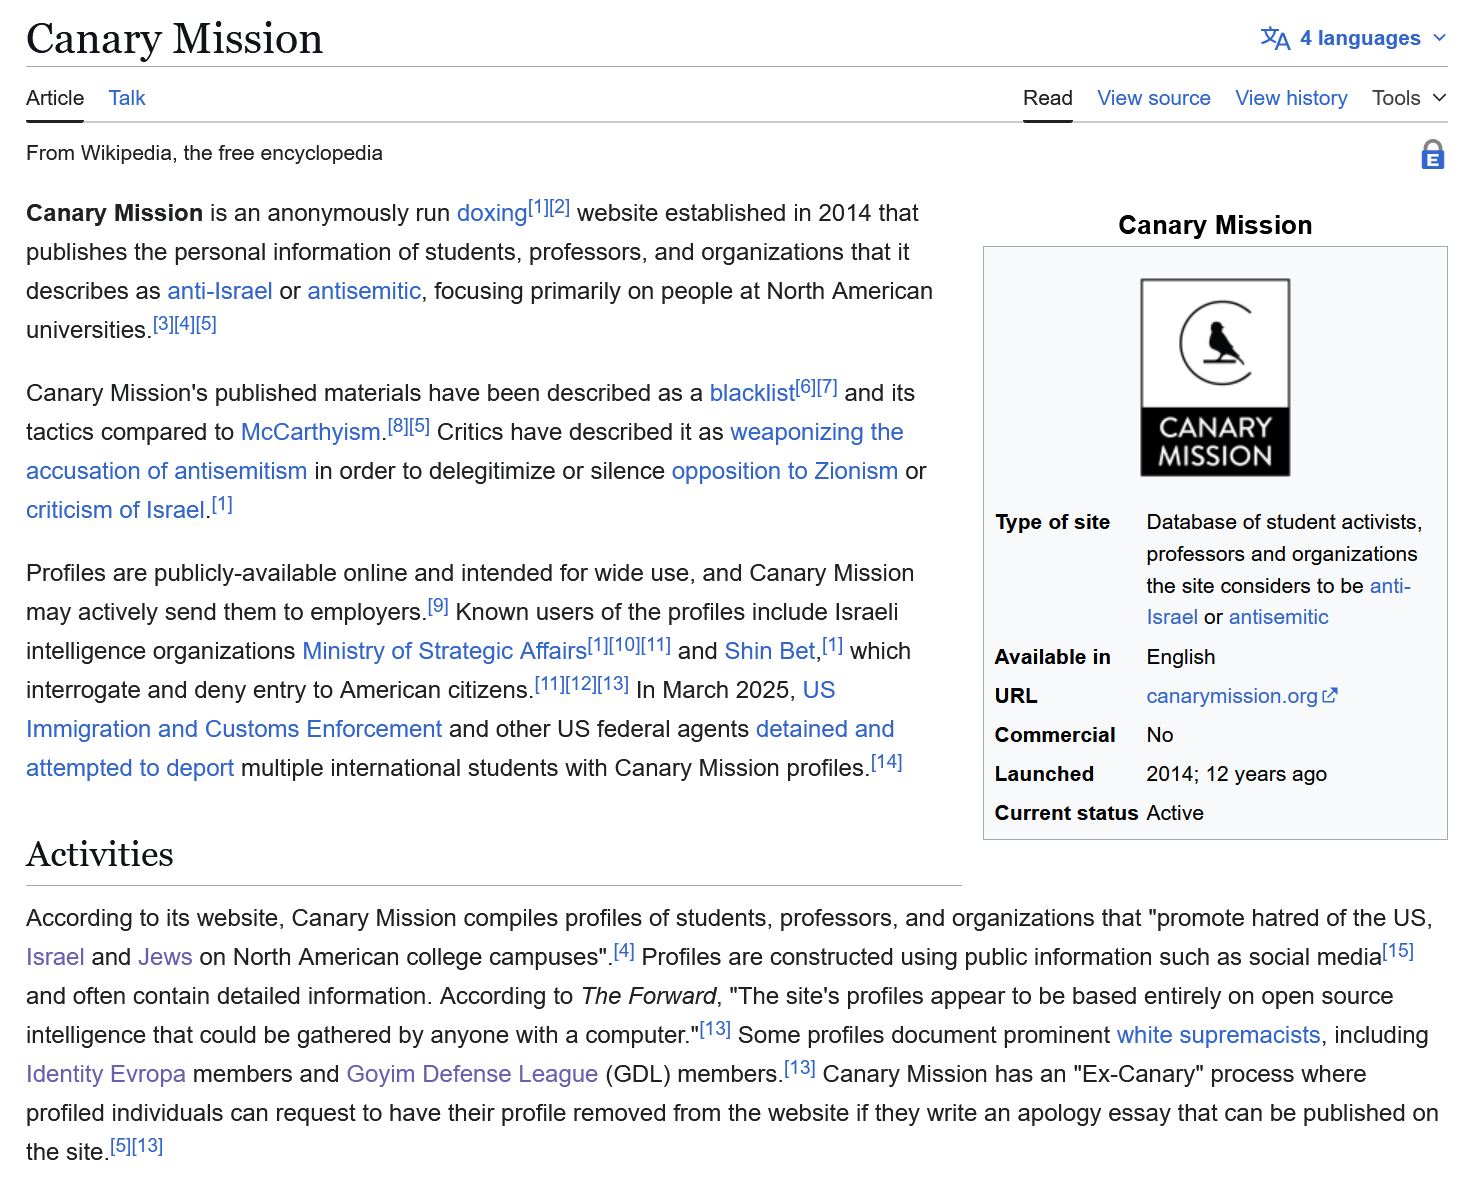
Task: Switch to the Article tab
Action: pos(55,98)
